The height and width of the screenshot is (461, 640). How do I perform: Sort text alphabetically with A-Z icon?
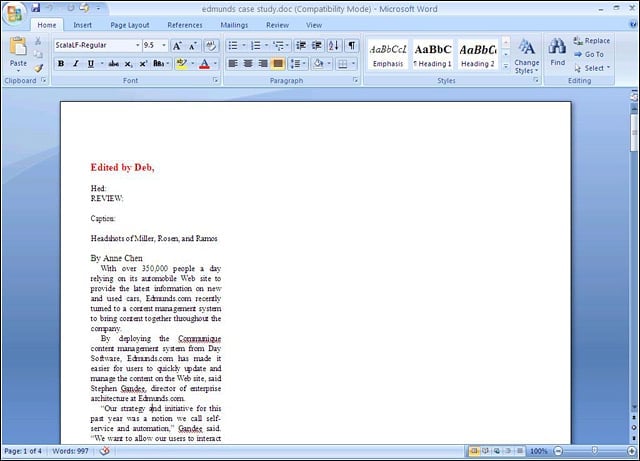click(333, 45)
